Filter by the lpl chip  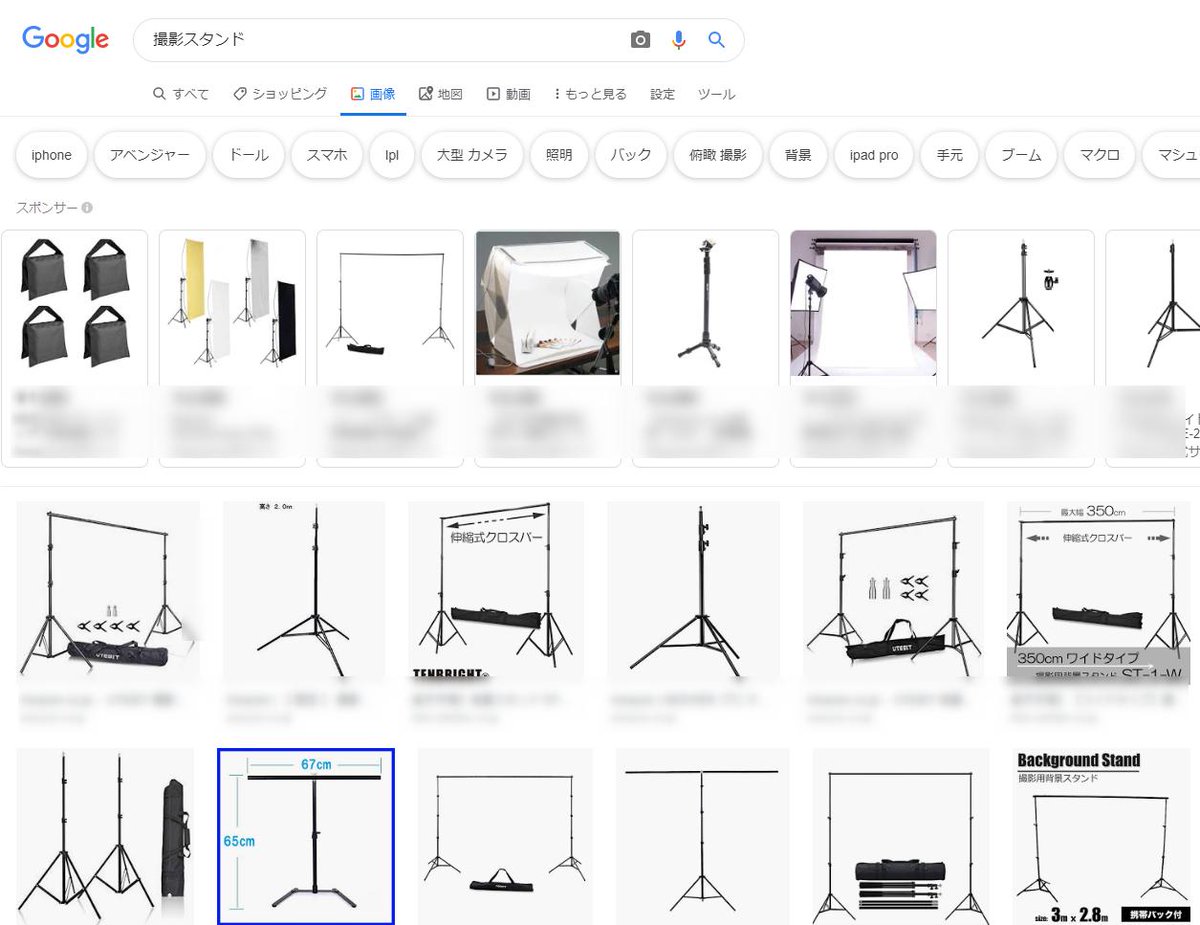(392, 155)
